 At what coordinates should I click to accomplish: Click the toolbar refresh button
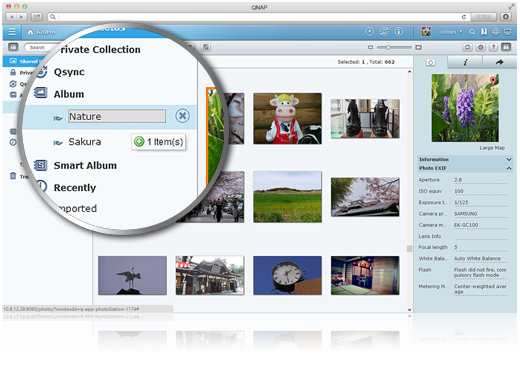click(x=467, y=47)
